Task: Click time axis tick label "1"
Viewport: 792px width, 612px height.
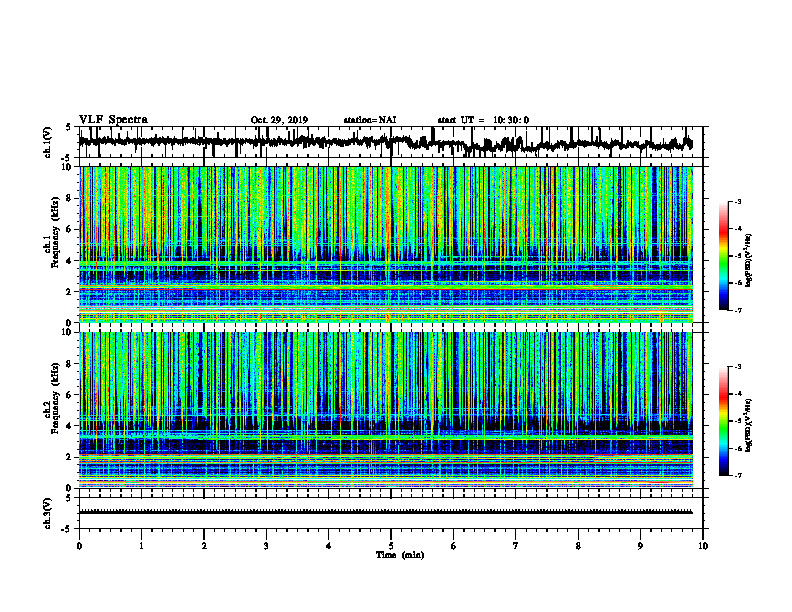Action: [141, 546]
